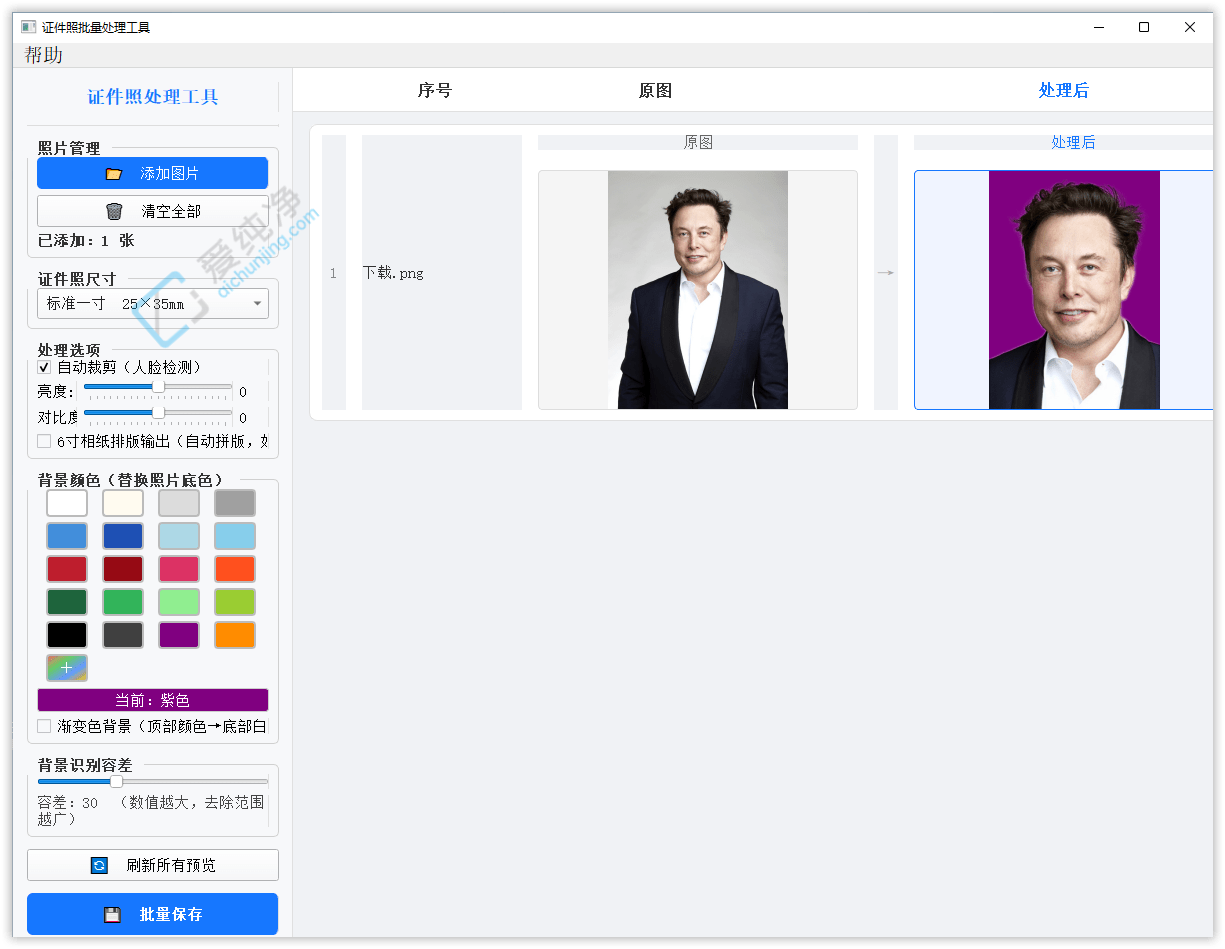Open the custom color plus swatch
The height and width of the screenshot is (949, 1225).
point(67,667)
